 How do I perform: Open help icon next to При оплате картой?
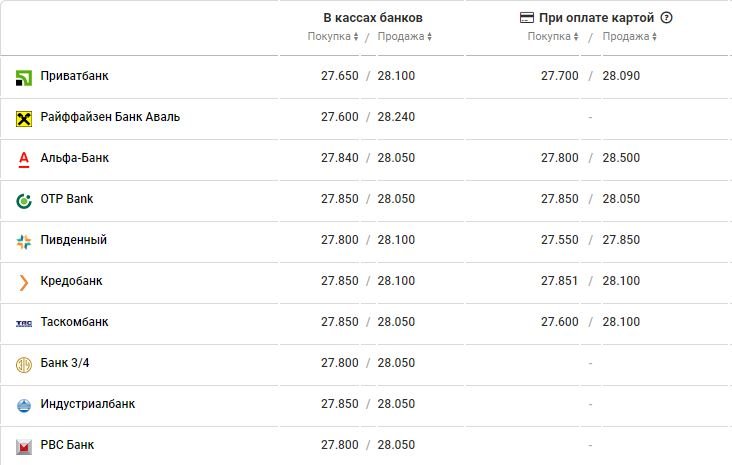point(666,18)
